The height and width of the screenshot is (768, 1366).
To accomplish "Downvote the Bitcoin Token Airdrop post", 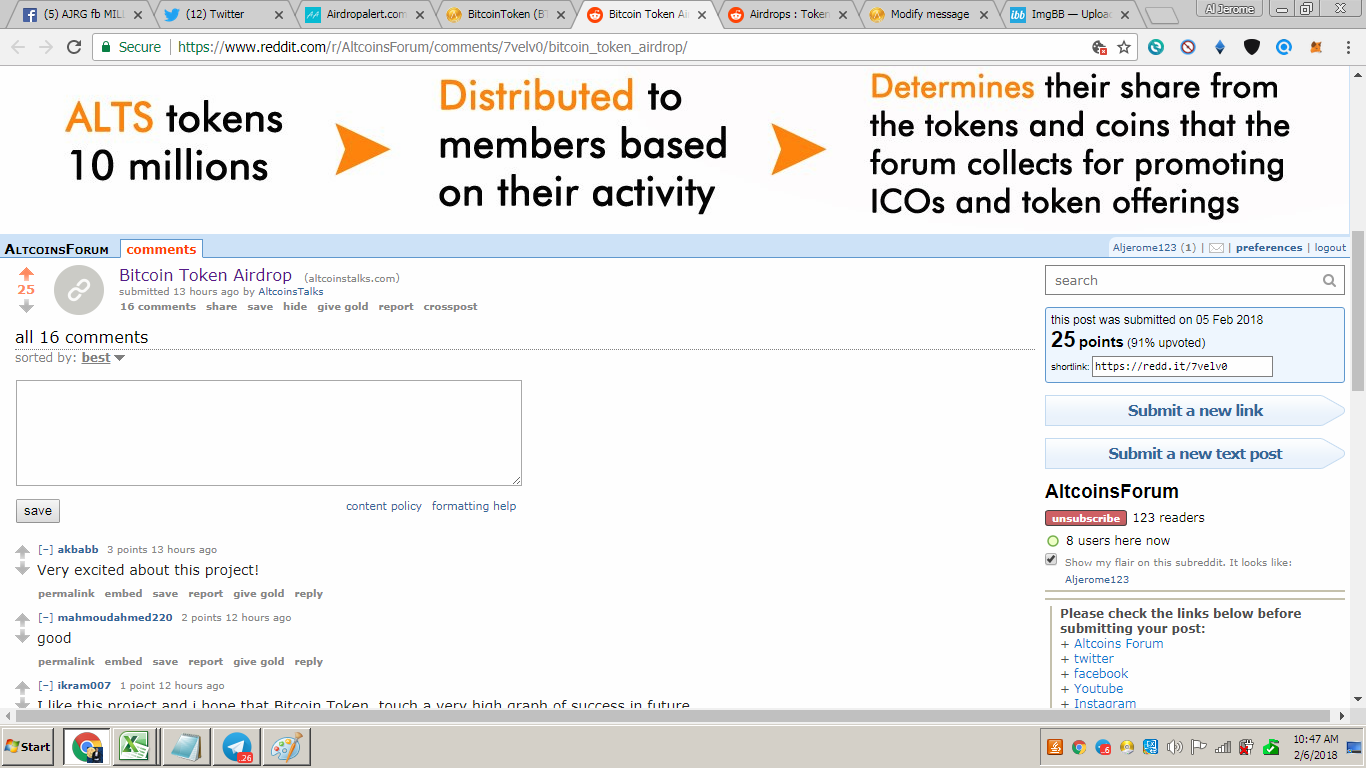I will tap(26, 306).
